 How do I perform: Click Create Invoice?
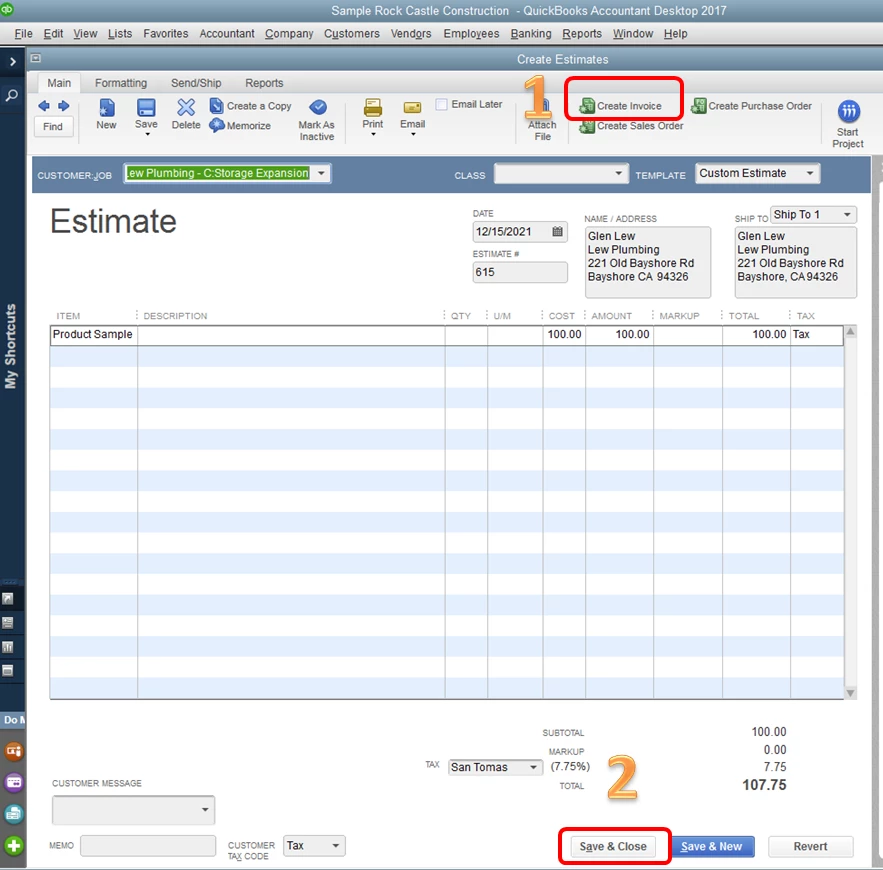click(621, 106)
